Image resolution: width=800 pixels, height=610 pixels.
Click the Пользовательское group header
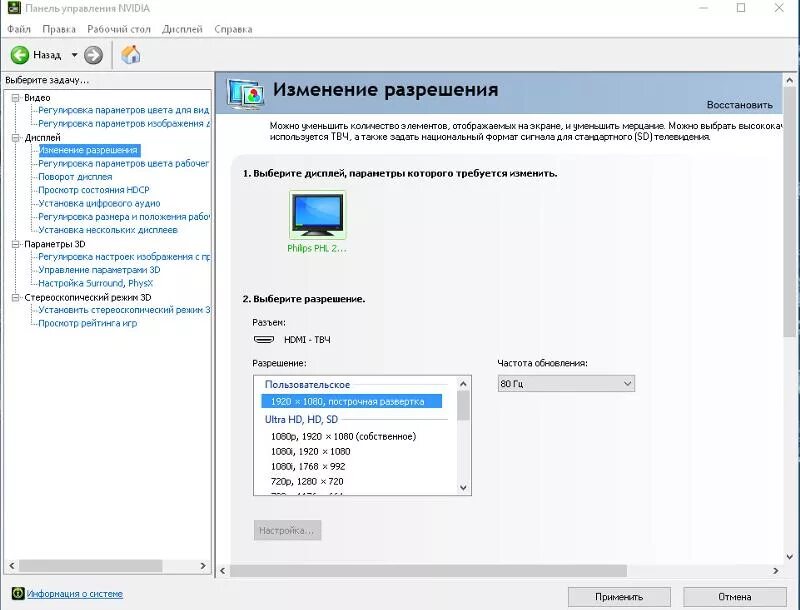tap(307, 385)
